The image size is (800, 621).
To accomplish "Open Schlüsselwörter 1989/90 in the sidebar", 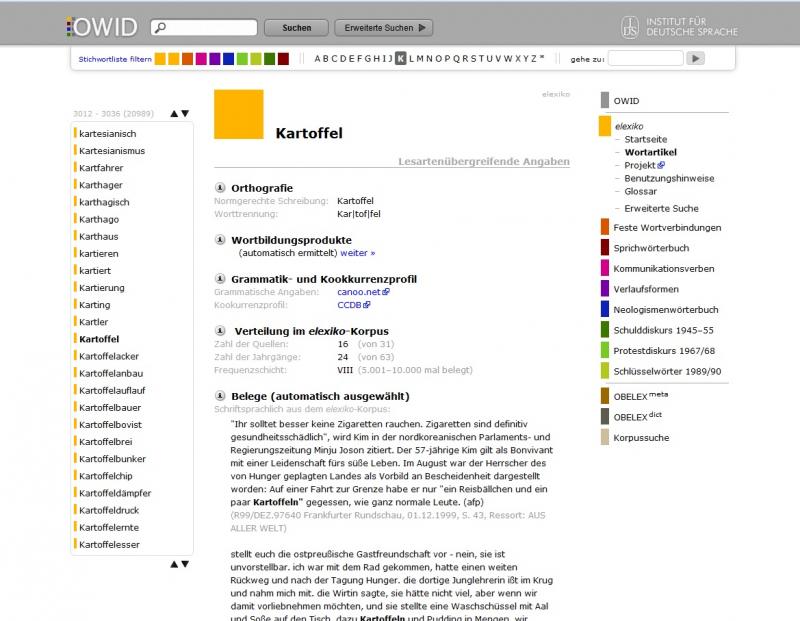I will 667,371.
